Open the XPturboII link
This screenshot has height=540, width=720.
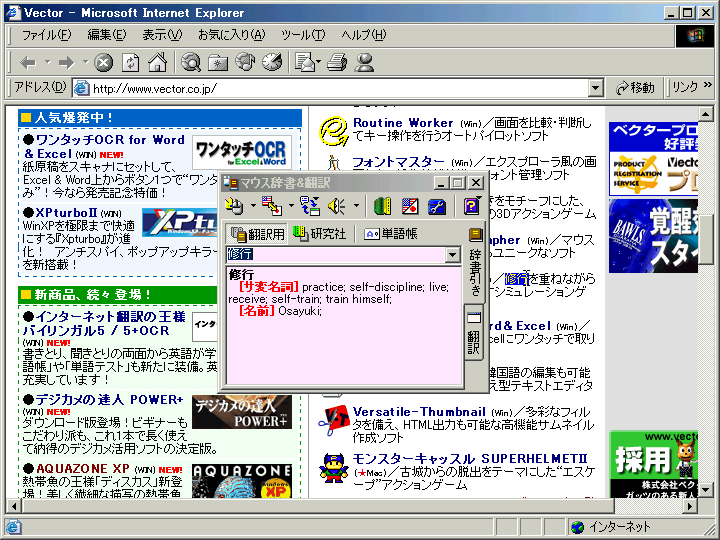[x=66, y=213]
